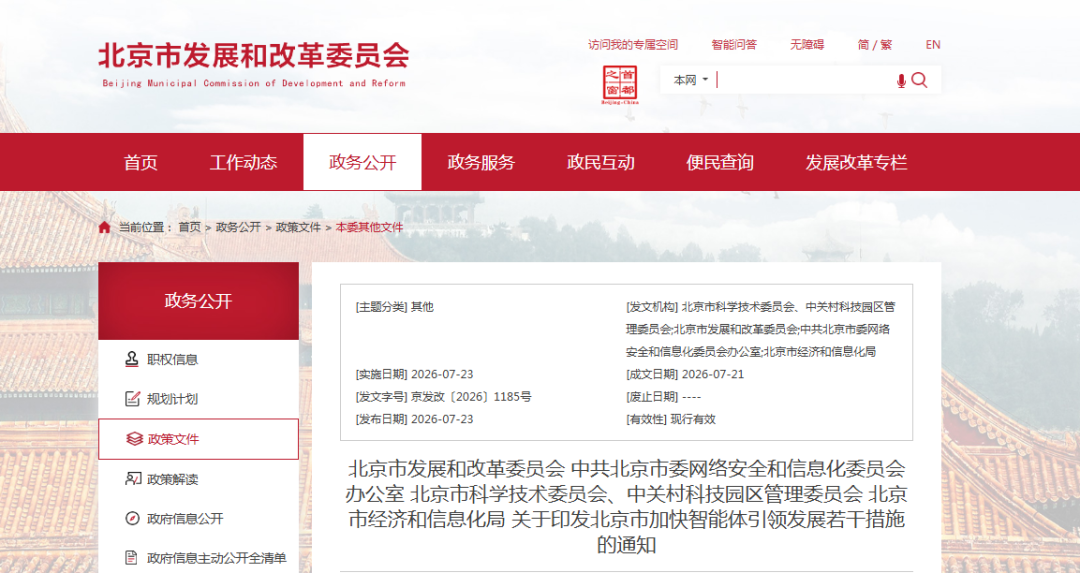Toggle 无障碍 accessibility mode
This screenshot has width=1080, height=573.
(807, 45)
